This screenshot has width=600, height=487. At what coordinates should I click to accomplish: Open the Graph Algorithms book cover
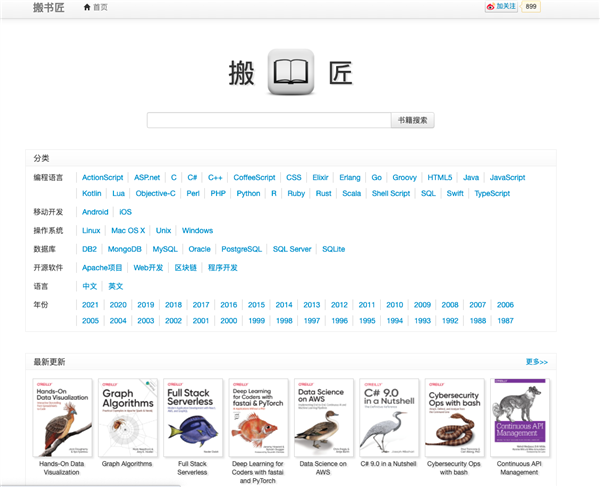130,417
